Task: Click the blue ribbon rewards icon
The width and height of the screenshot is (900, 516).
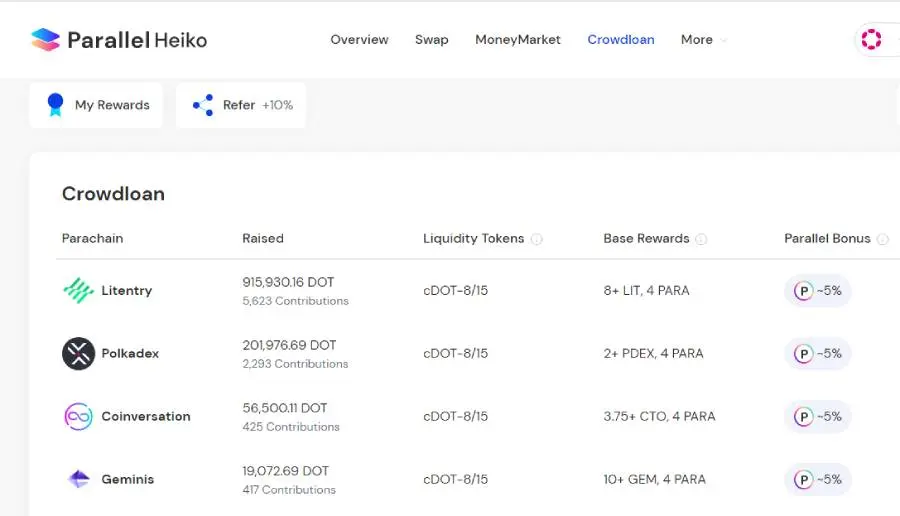Action: click(x=55, y=104)
